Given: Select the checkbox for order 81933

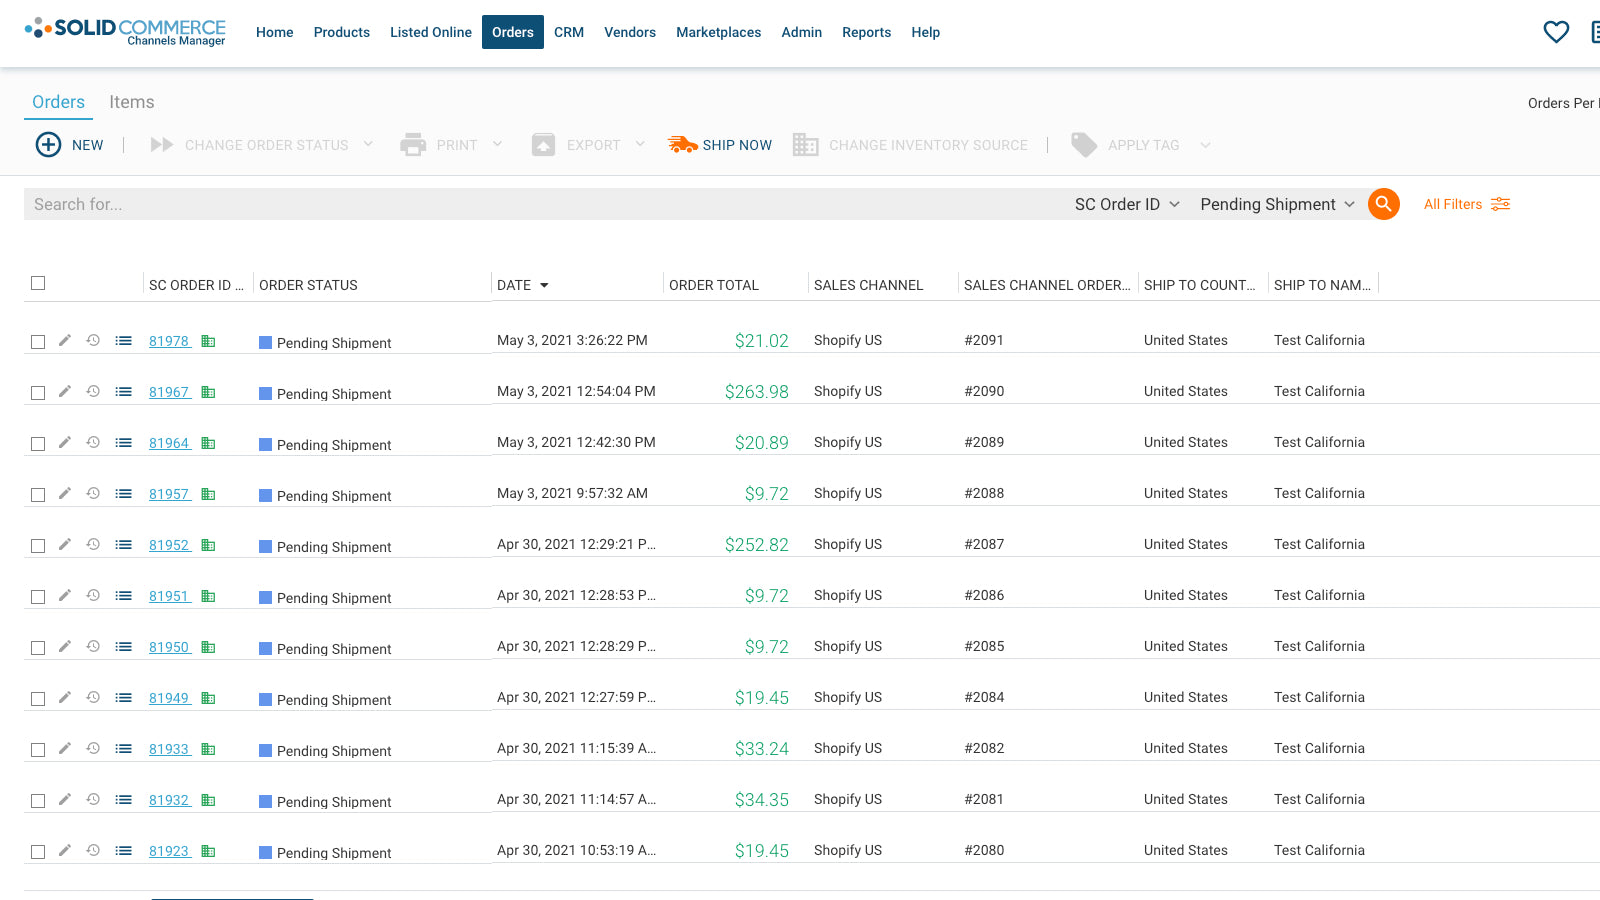Looking at the screenshot, I should 38,750.
